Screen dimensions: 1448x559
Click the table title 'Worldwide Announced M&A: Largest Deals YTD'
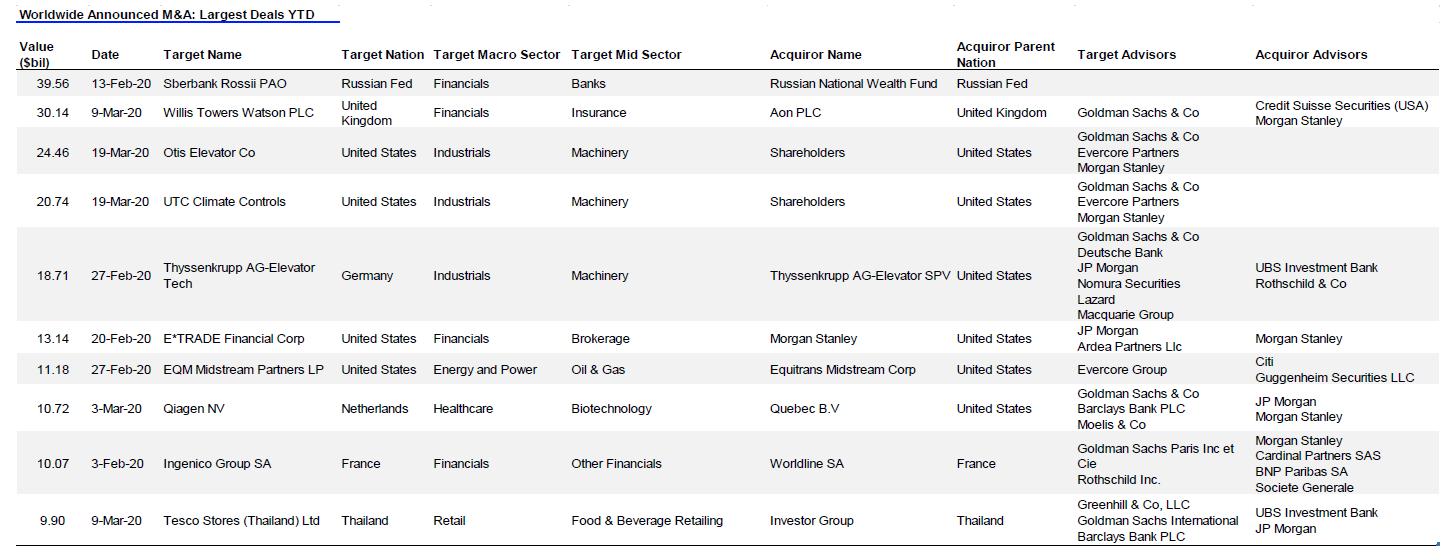tap(165, 15)
